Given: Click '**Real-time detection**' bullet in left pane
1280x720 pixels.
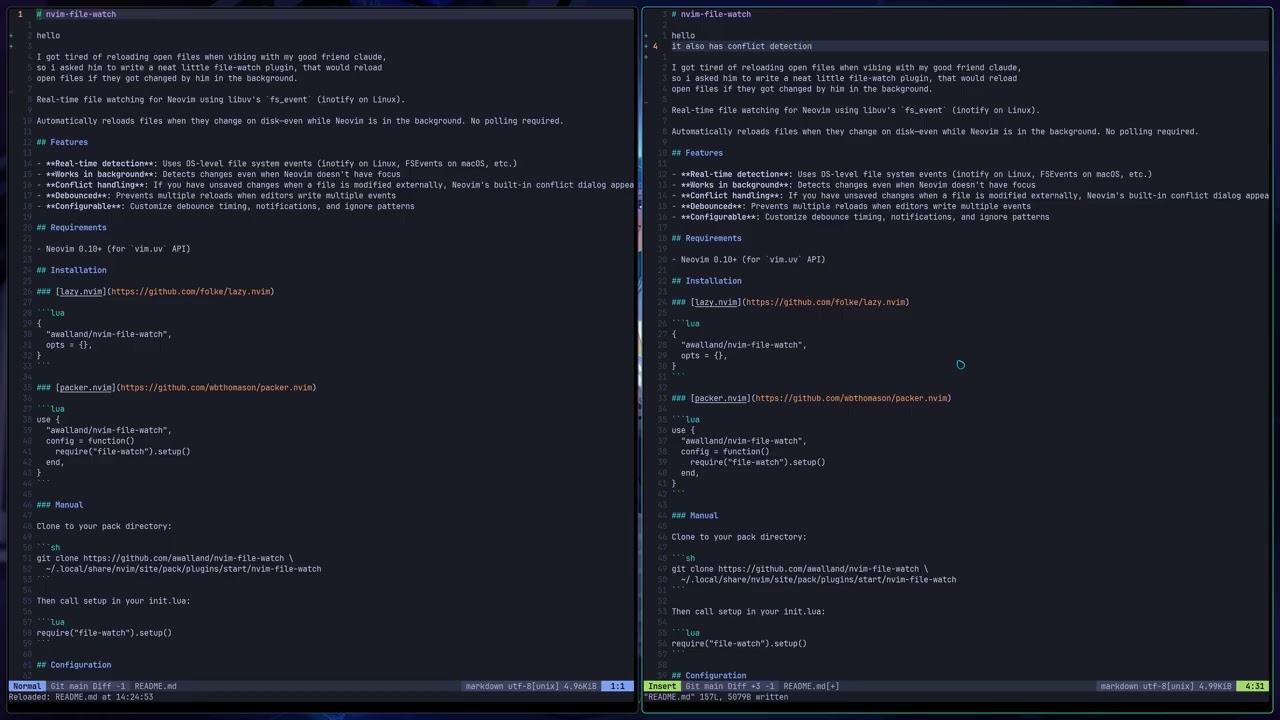Looking at the screenshot, I should [276, 163].
